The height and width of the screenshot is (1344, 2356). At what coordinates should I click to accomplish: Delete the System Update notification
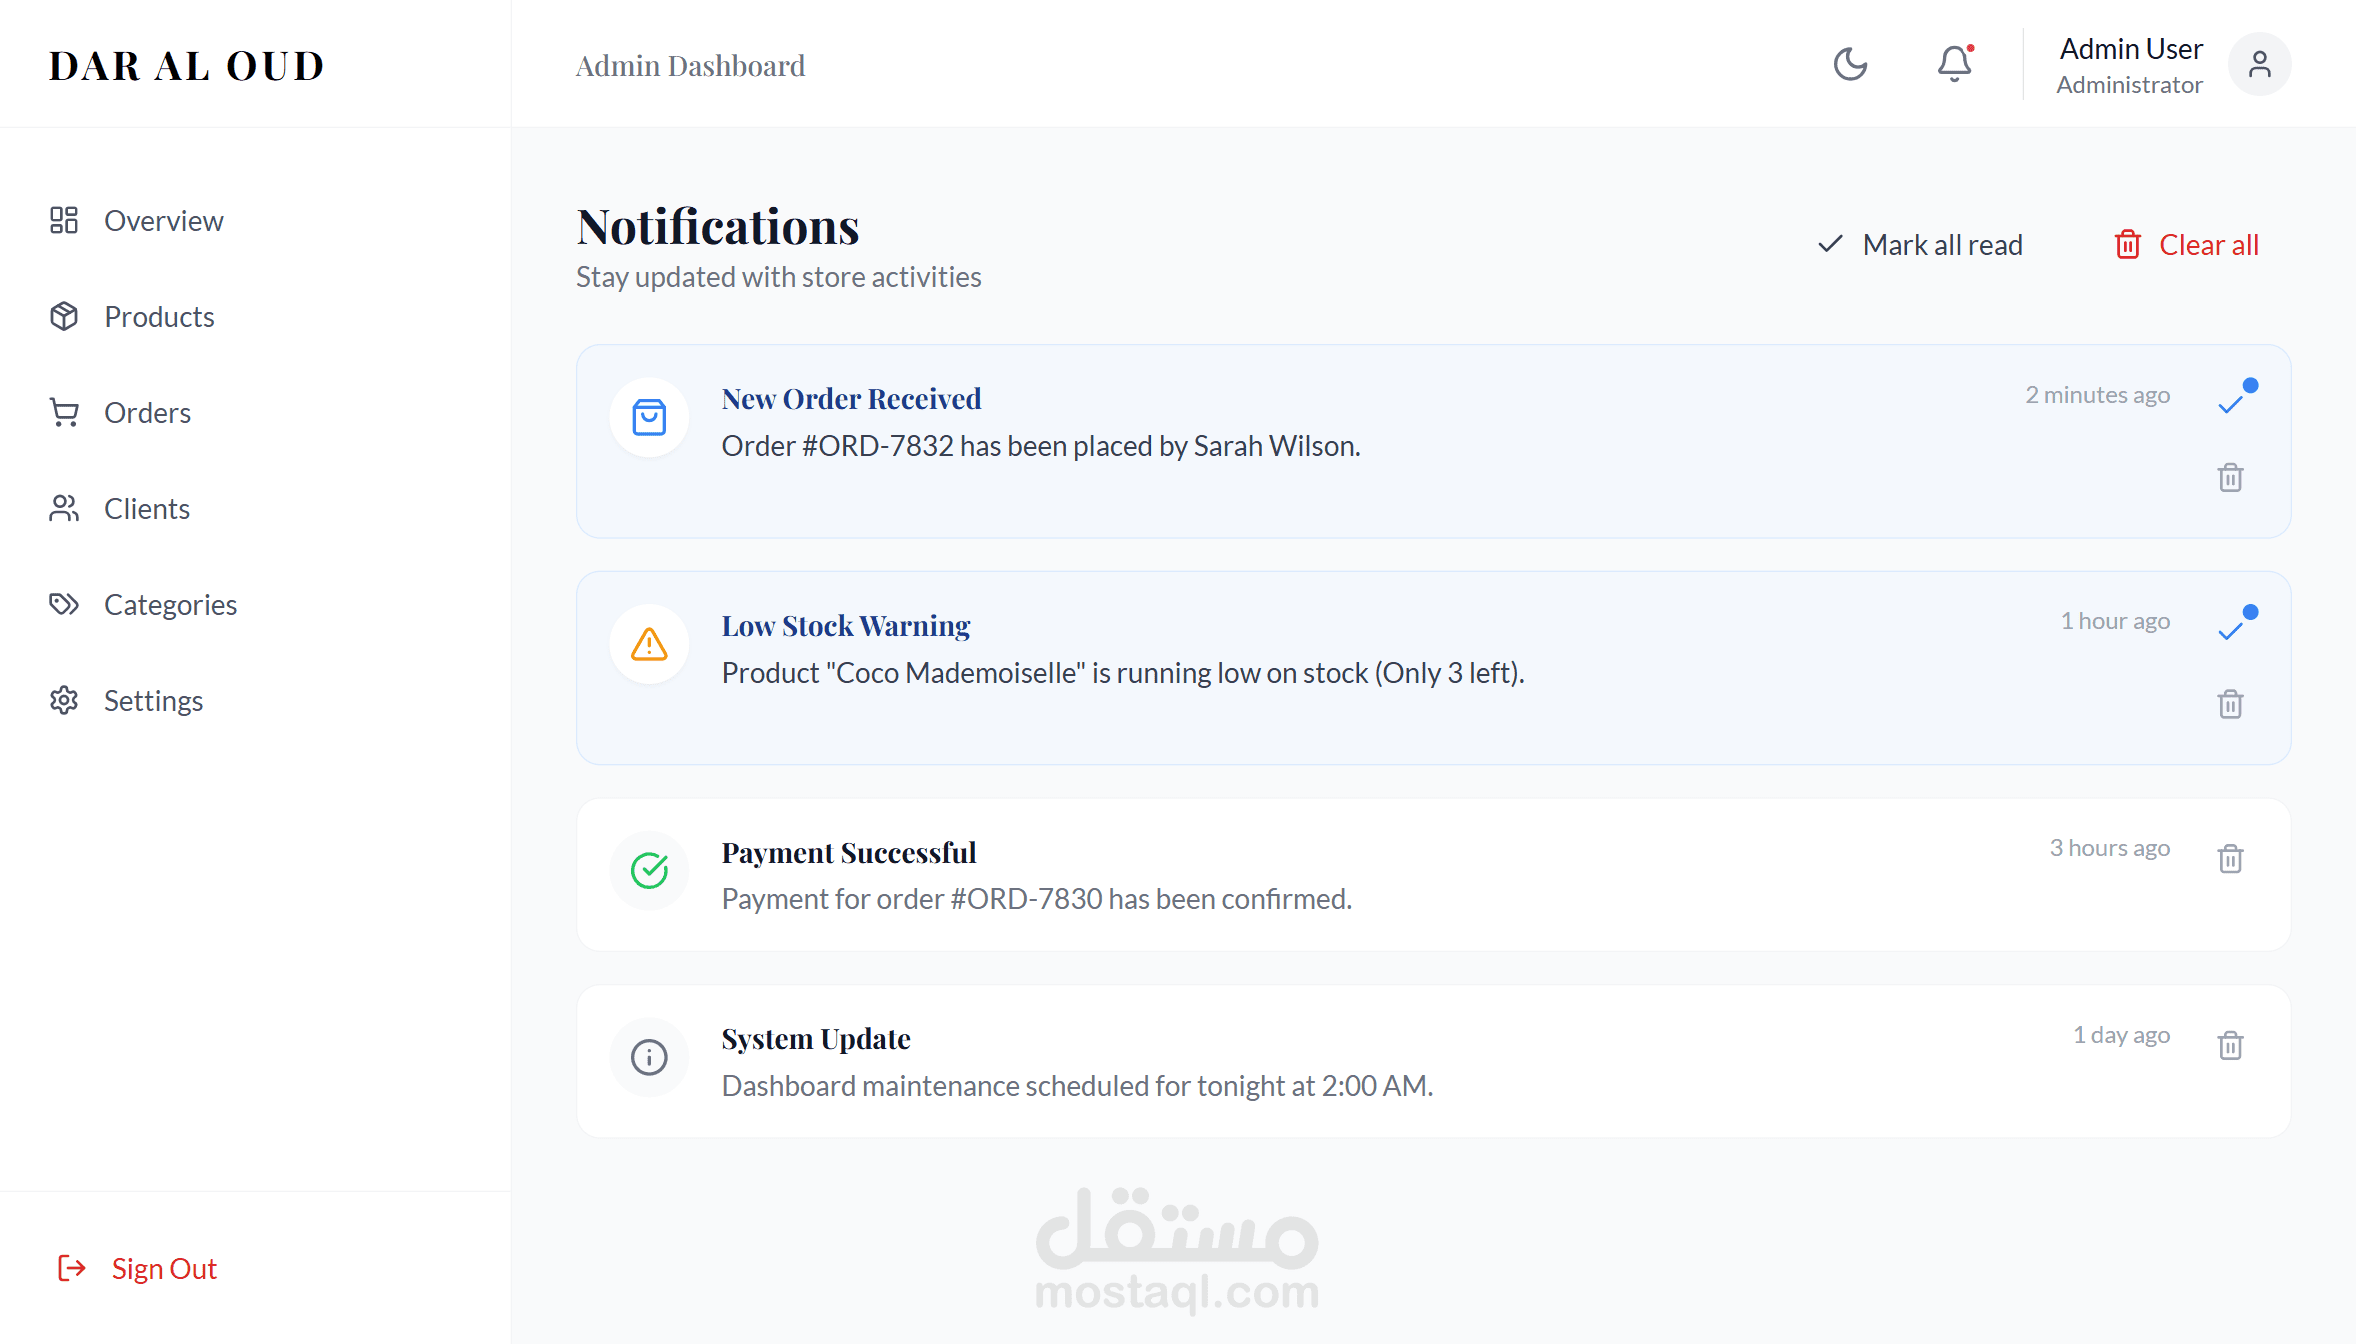(2230, 1045)
